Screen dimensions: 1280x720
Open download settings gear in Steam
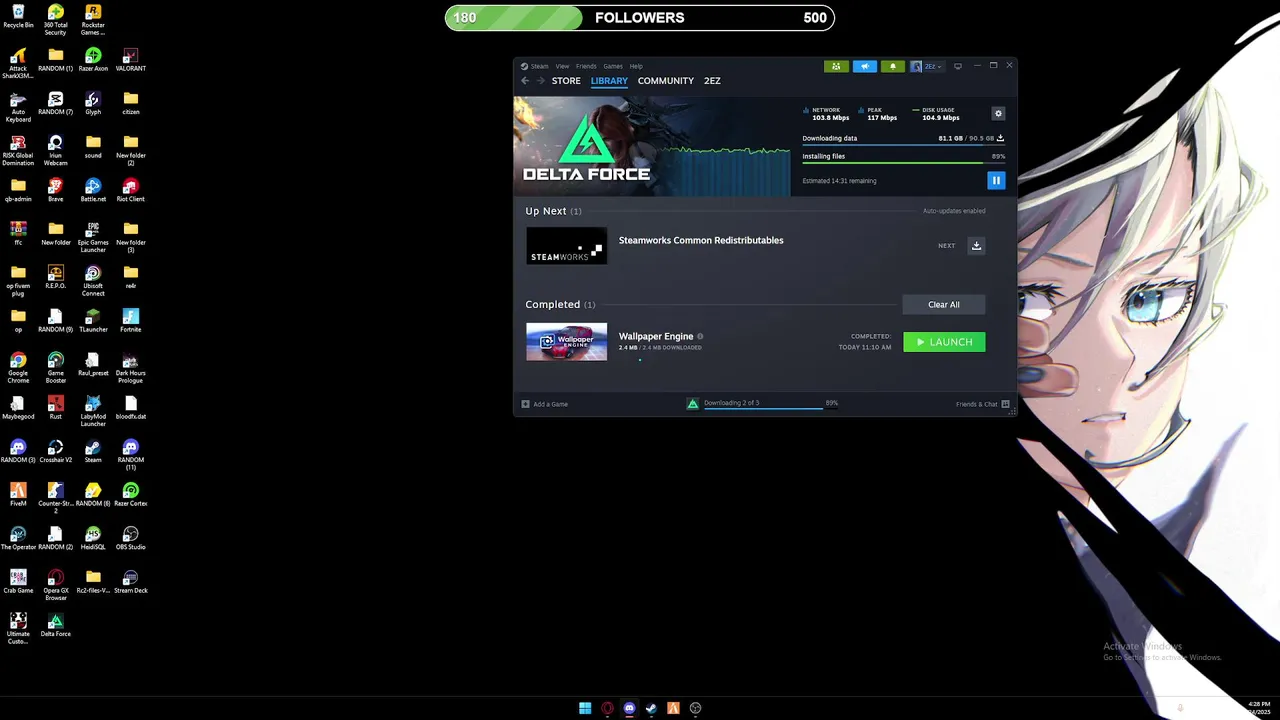pyautogui.click(x=998, y=114)
